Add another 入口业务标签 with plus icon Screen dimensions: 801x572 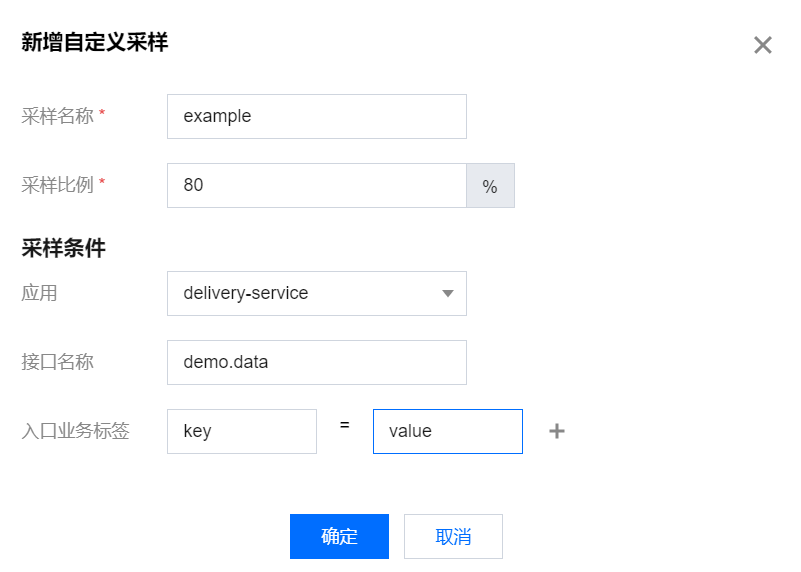pyautogui.click(x=557, y=431)
